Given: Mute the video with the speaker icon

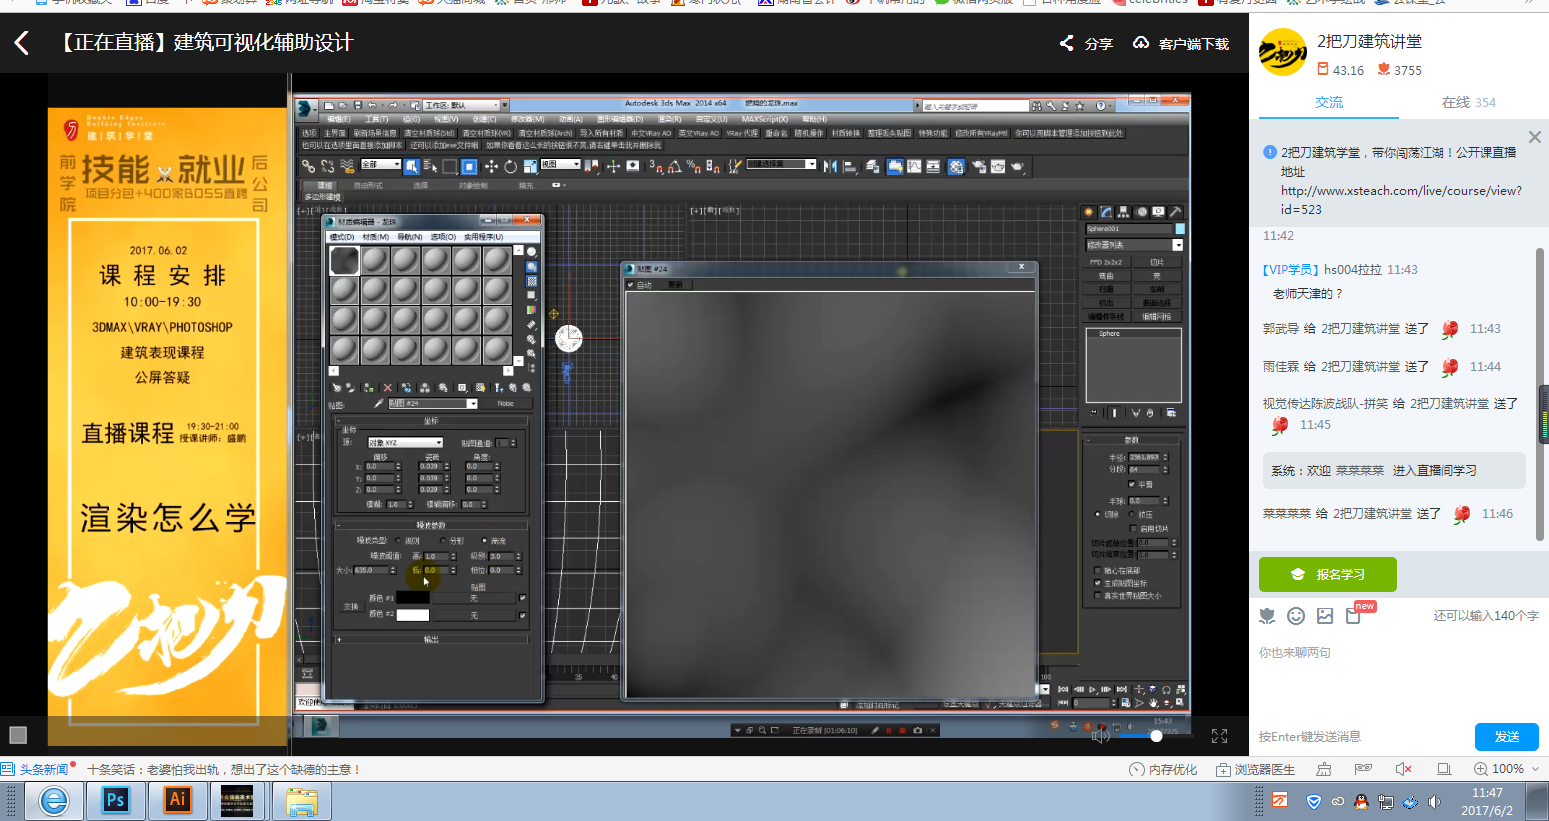Looking at the screenshot, I should (1101, 736).
